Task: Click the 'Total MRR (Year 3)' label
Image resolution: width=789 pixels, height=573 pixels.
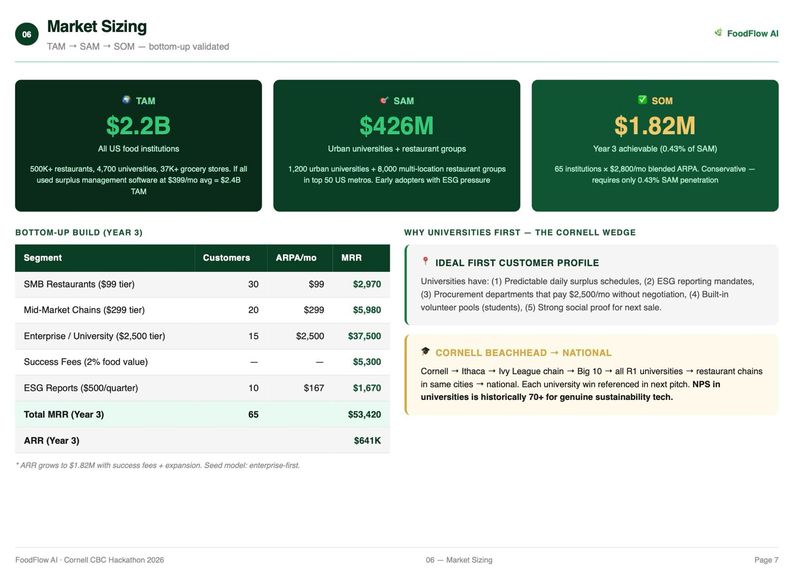Action: click(x=63, y=415)
